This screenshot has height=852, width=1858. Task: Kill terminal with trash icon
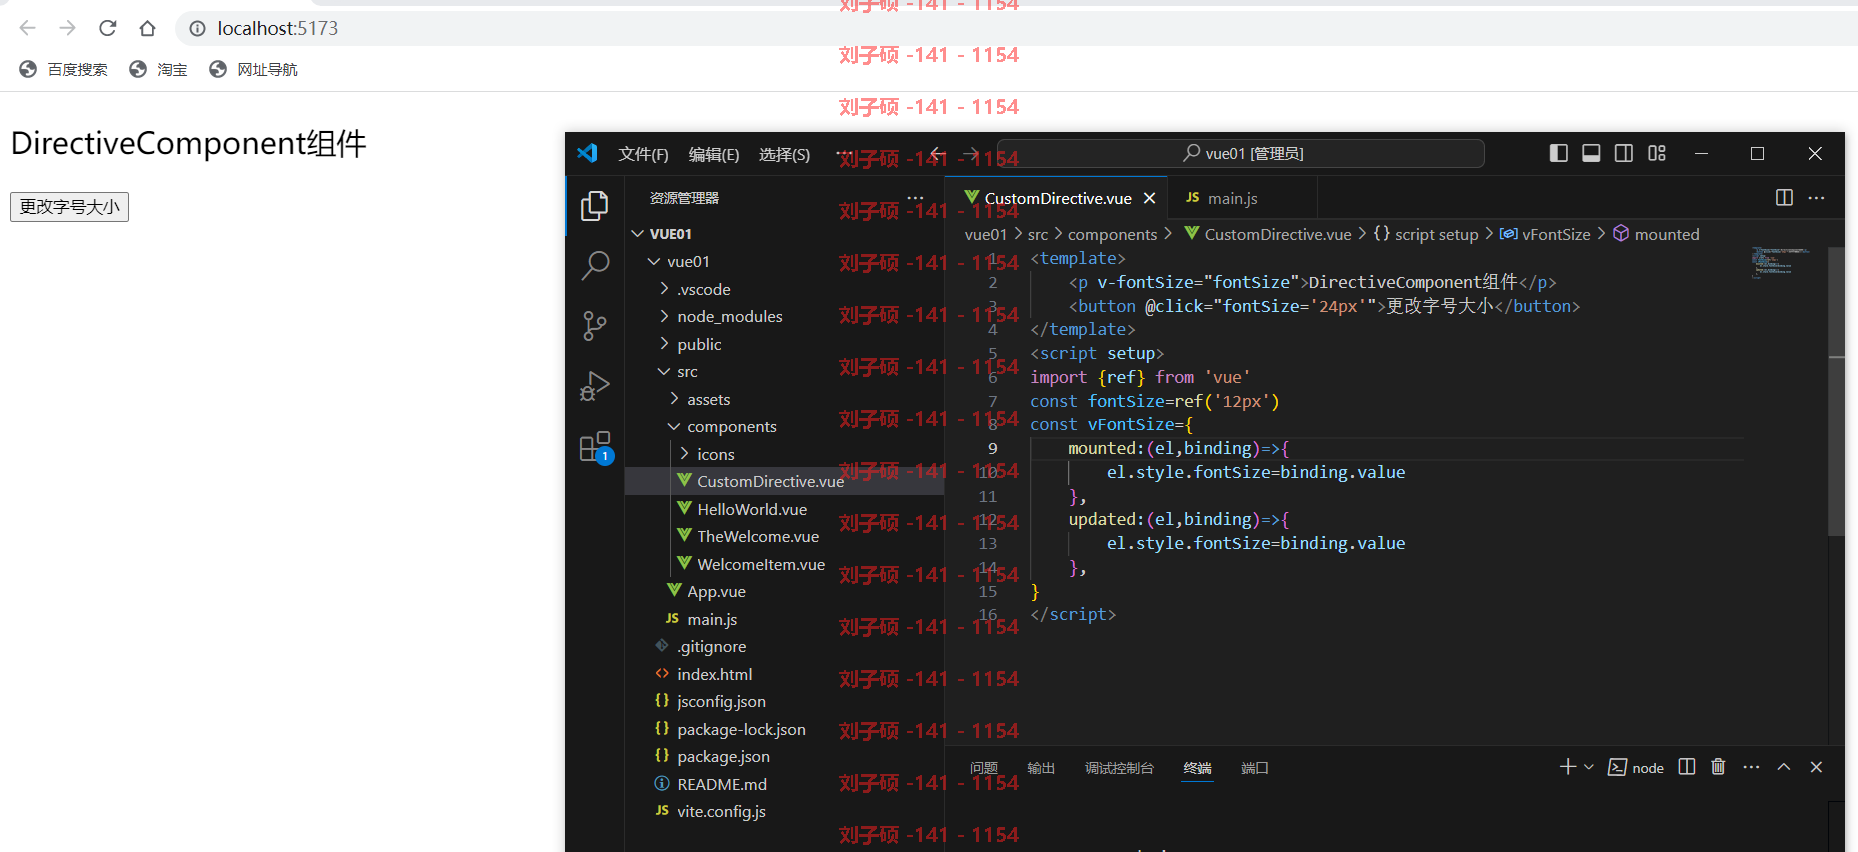(1718, 767)
